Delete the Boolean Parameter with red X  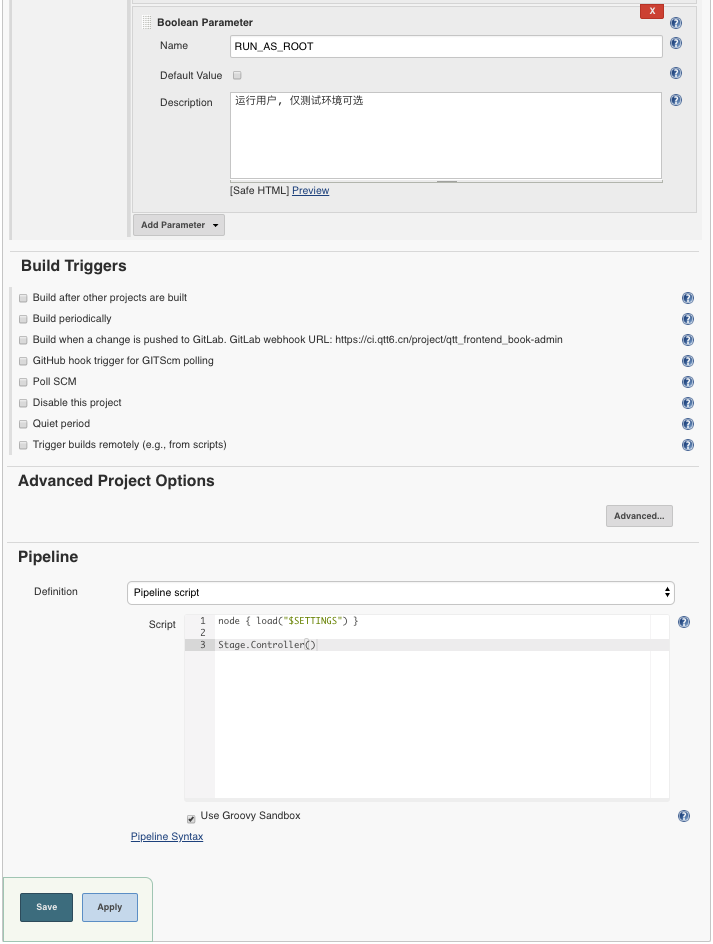click(x=651, y=11)
